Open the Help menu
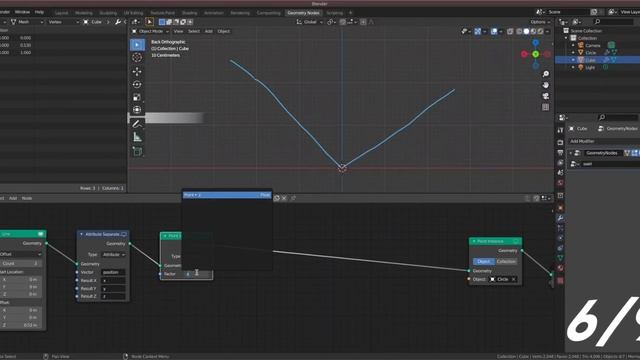Viewport: 640px width, 360px height. (x=39, y=12)
